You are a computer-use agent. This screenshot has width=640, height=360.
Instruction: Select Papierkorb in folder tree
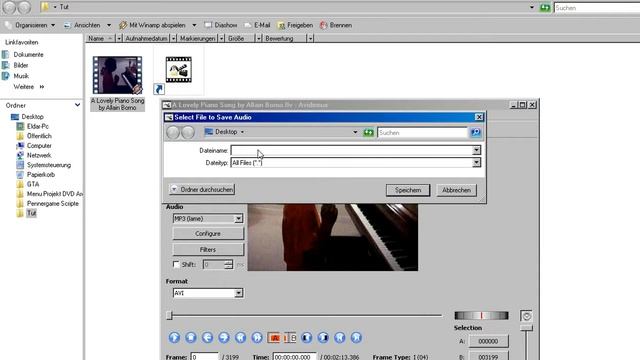coord(40,174)
